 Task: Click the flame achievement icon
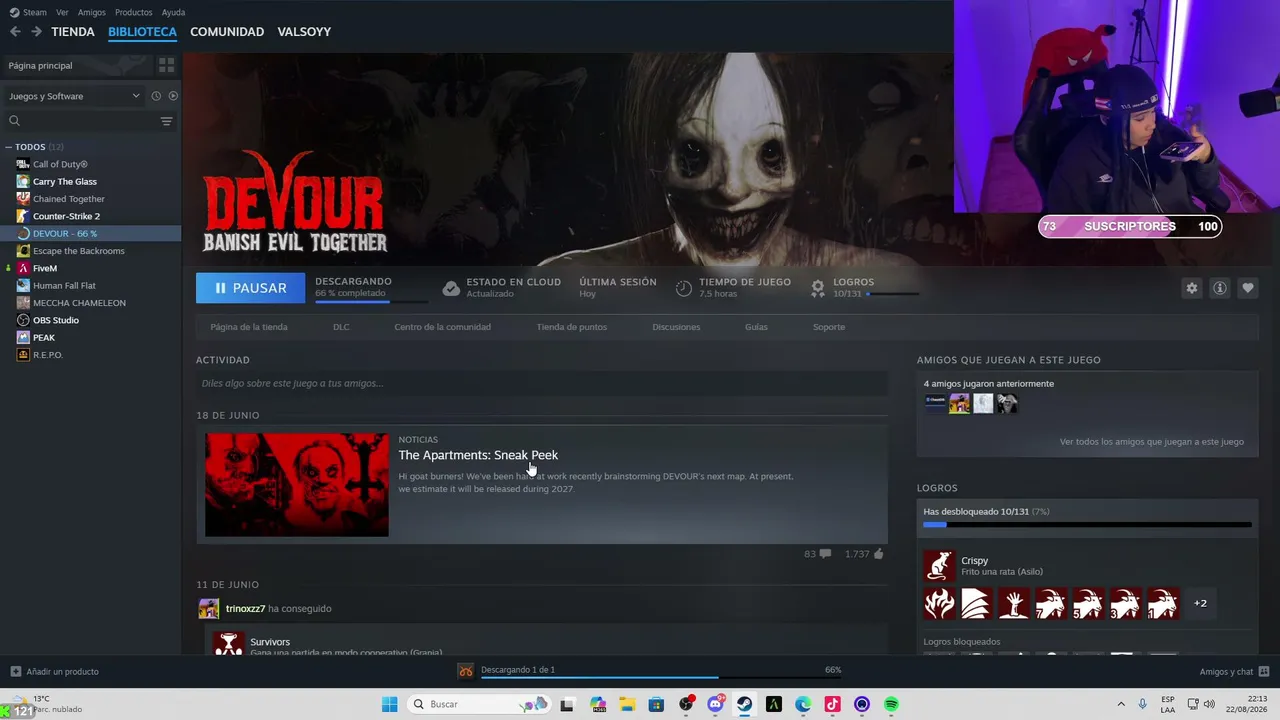pos(939,603)
